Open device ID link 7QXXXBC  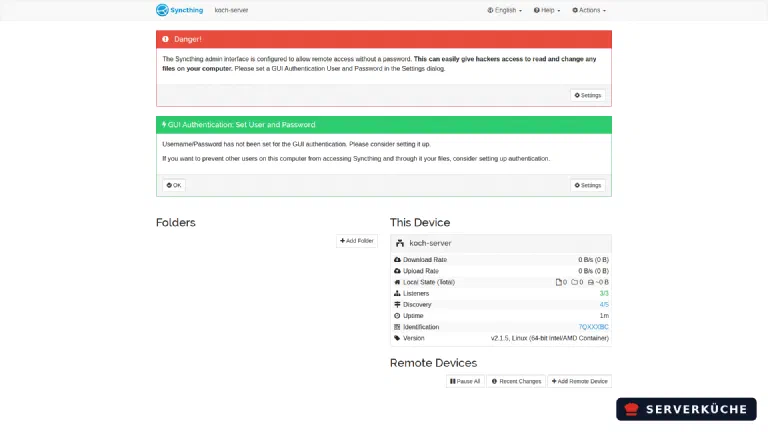[x=593, y=327]
